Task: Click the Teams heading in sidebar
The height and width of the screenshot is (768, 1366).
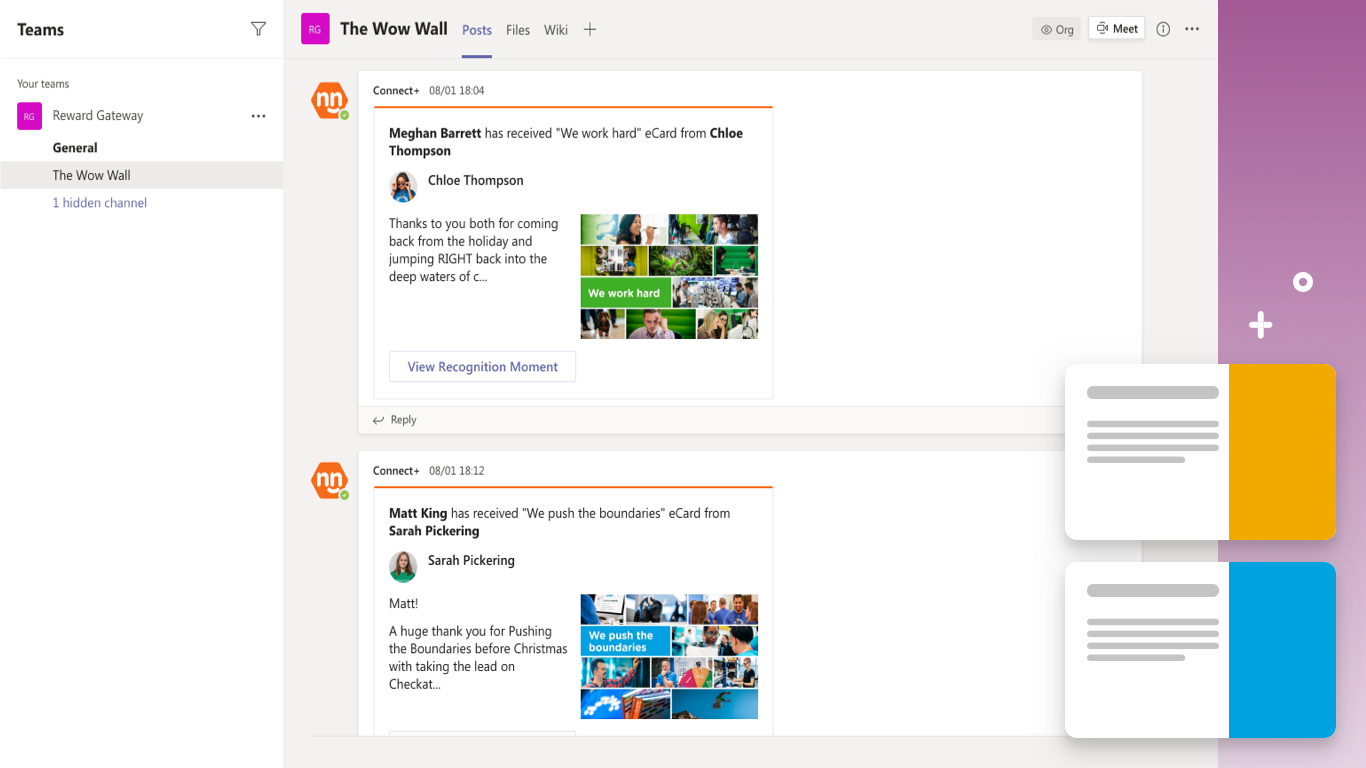Action: [41, 29]
